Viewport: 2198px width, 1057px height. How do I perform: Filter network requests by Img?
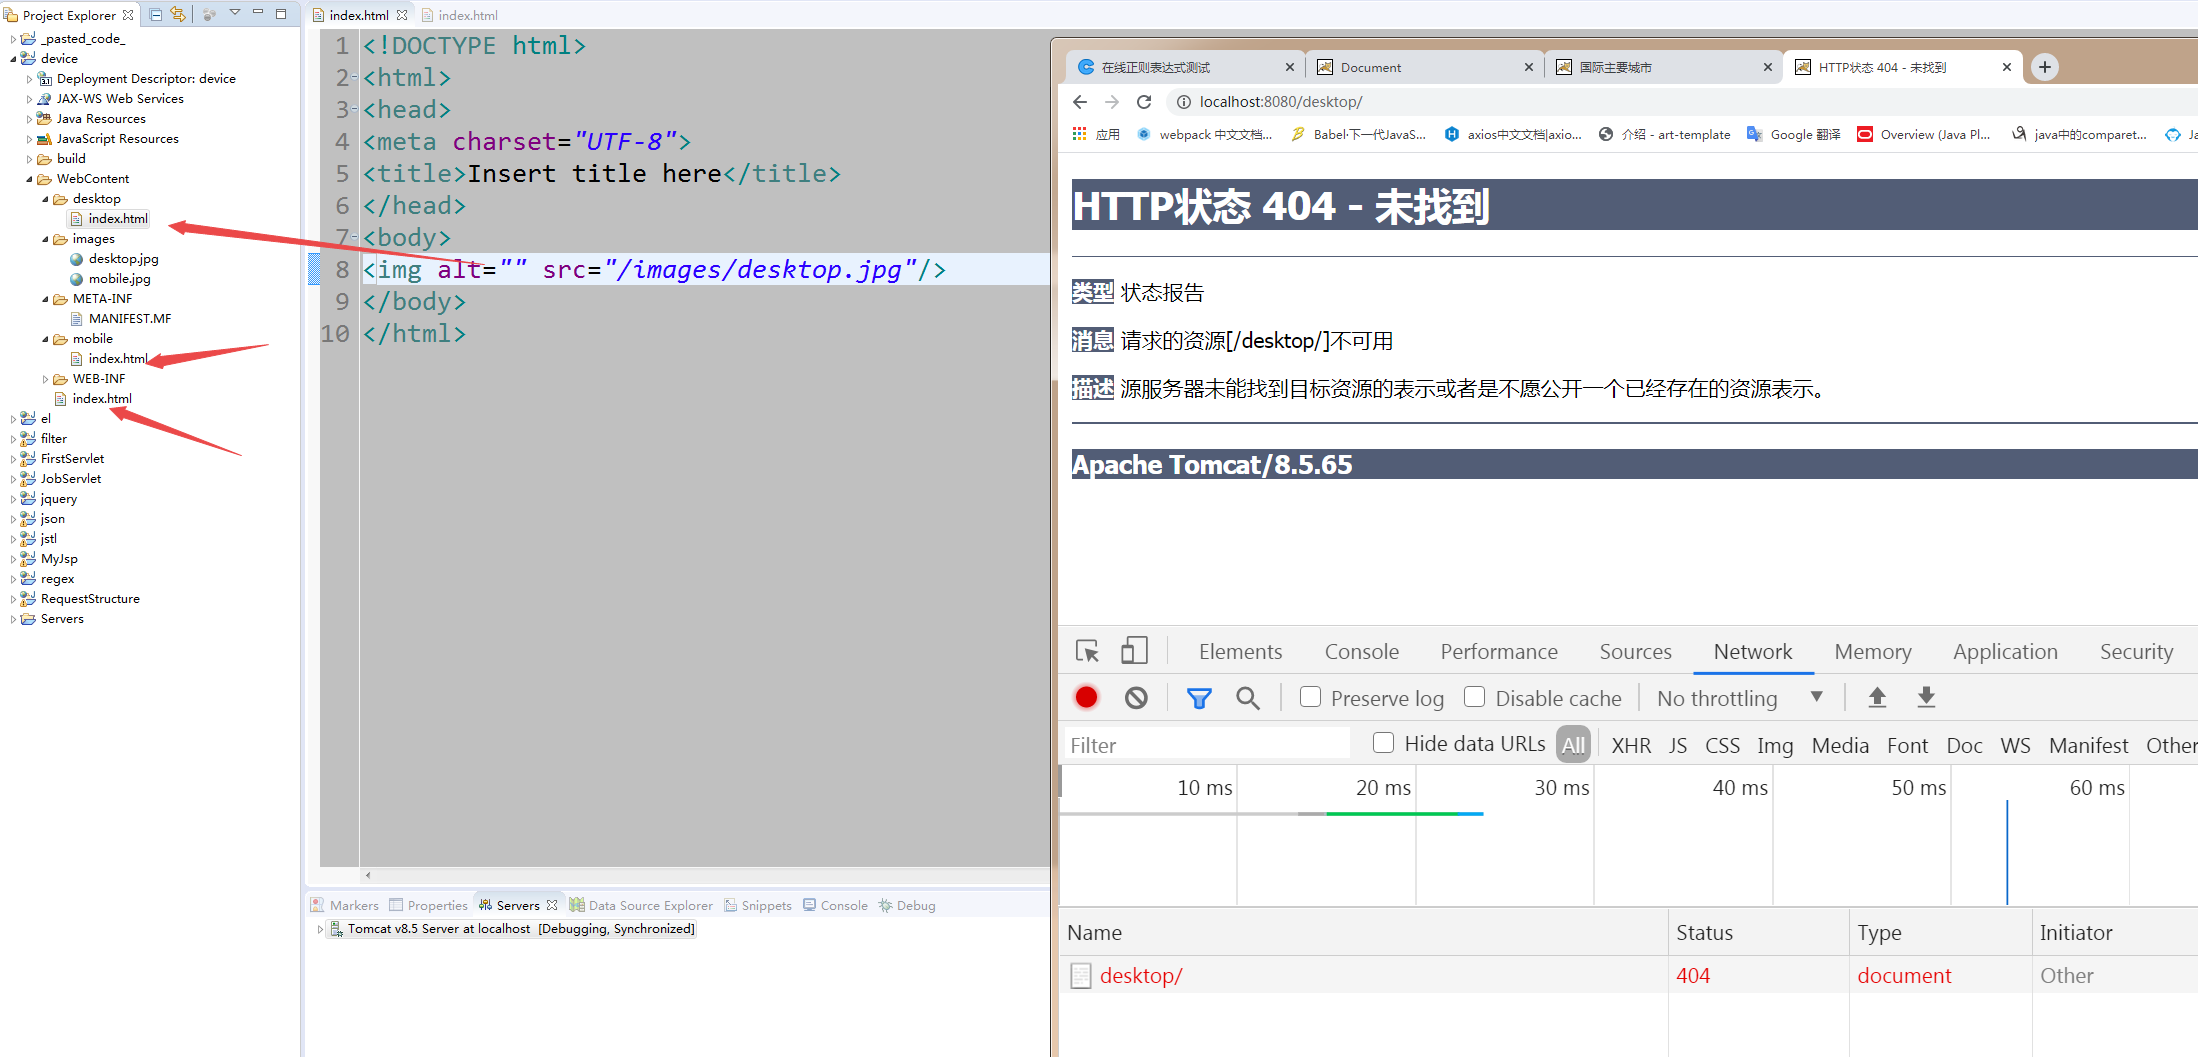[1775, 745]
